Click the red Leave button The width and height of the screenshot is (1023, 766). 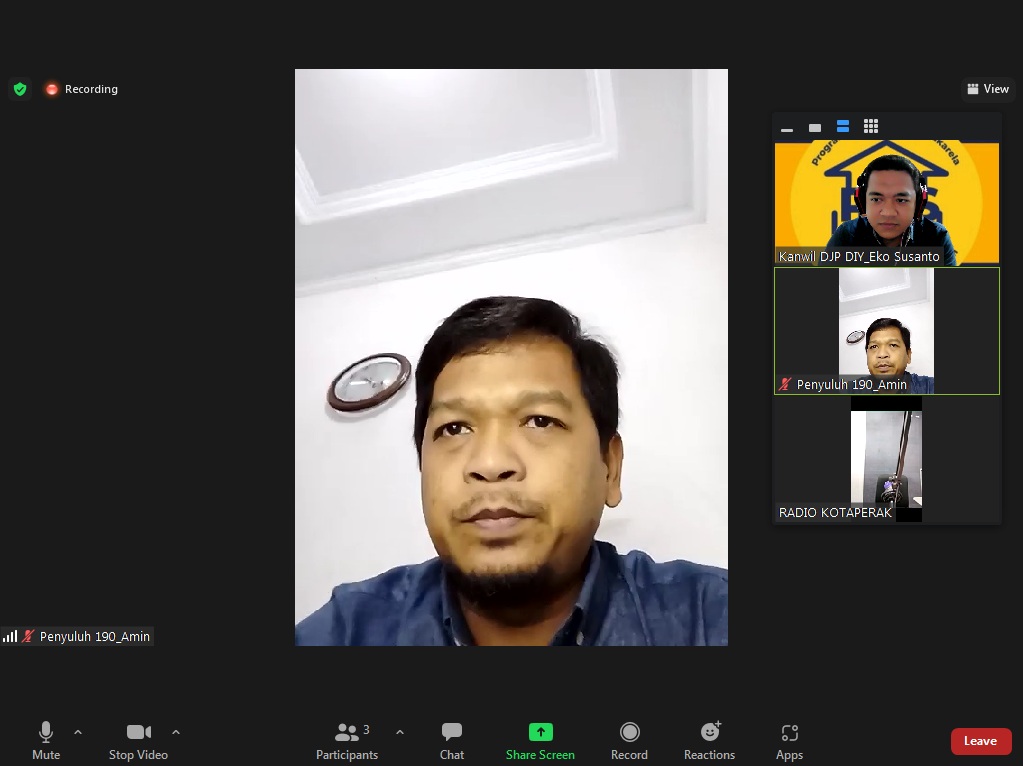coord(980,741)
